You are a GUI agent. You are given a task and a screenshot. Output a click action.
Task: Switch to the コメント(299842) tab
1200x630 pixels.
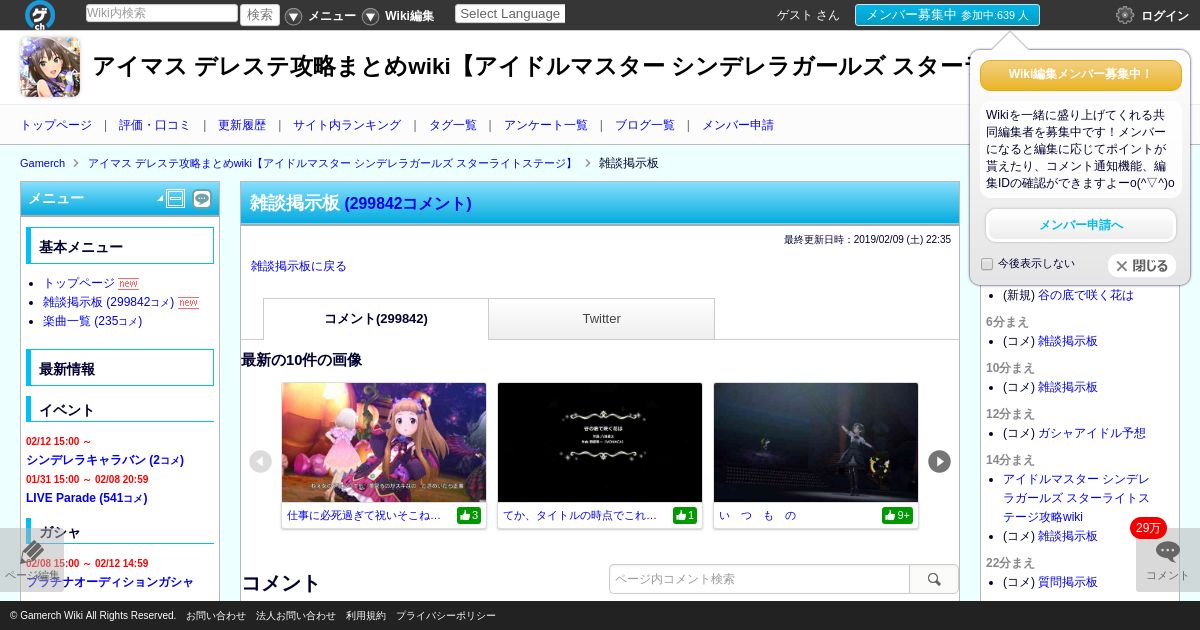[376, 319]
